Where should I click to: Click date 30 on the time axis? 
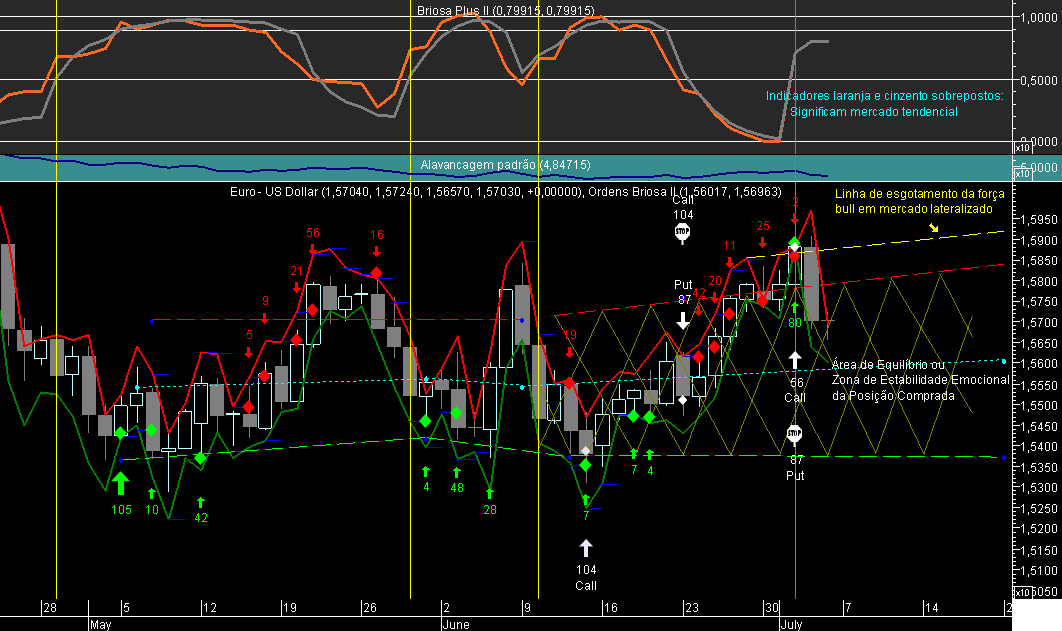(x=772, y=607)
